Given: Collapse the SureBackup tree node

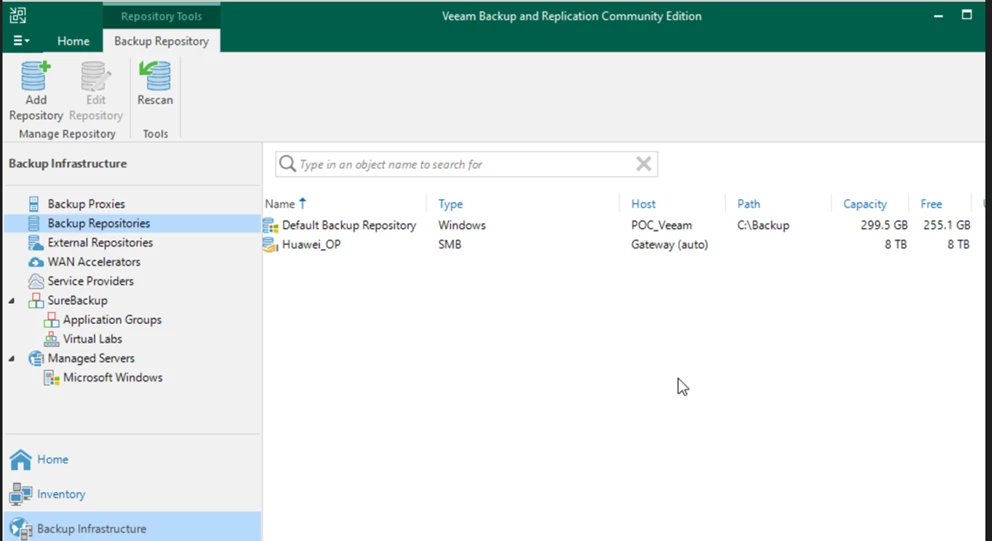Looking at the screenshot, I should coord(11,301).
